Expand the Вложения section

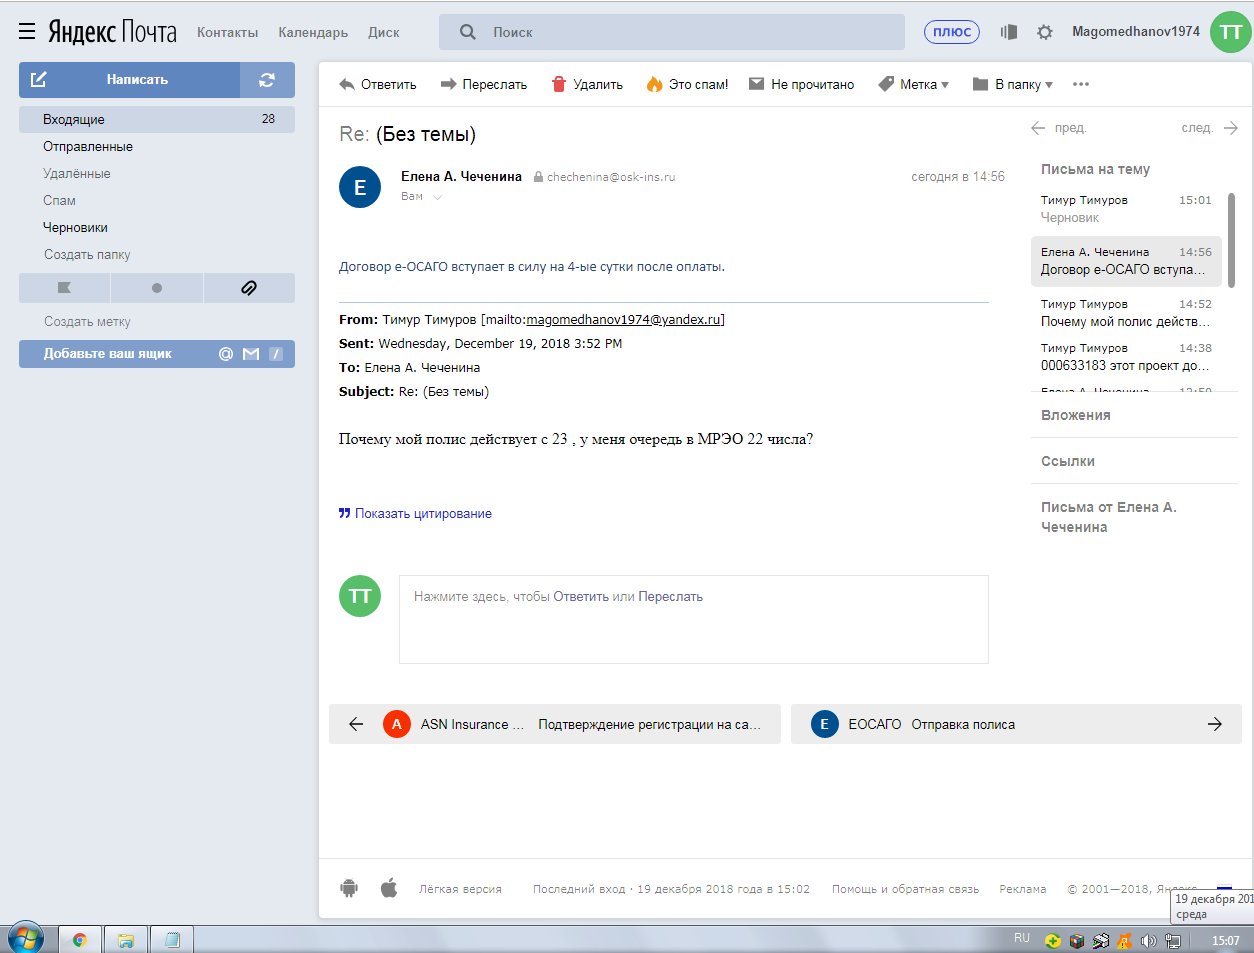click(x=1075, y=415)
